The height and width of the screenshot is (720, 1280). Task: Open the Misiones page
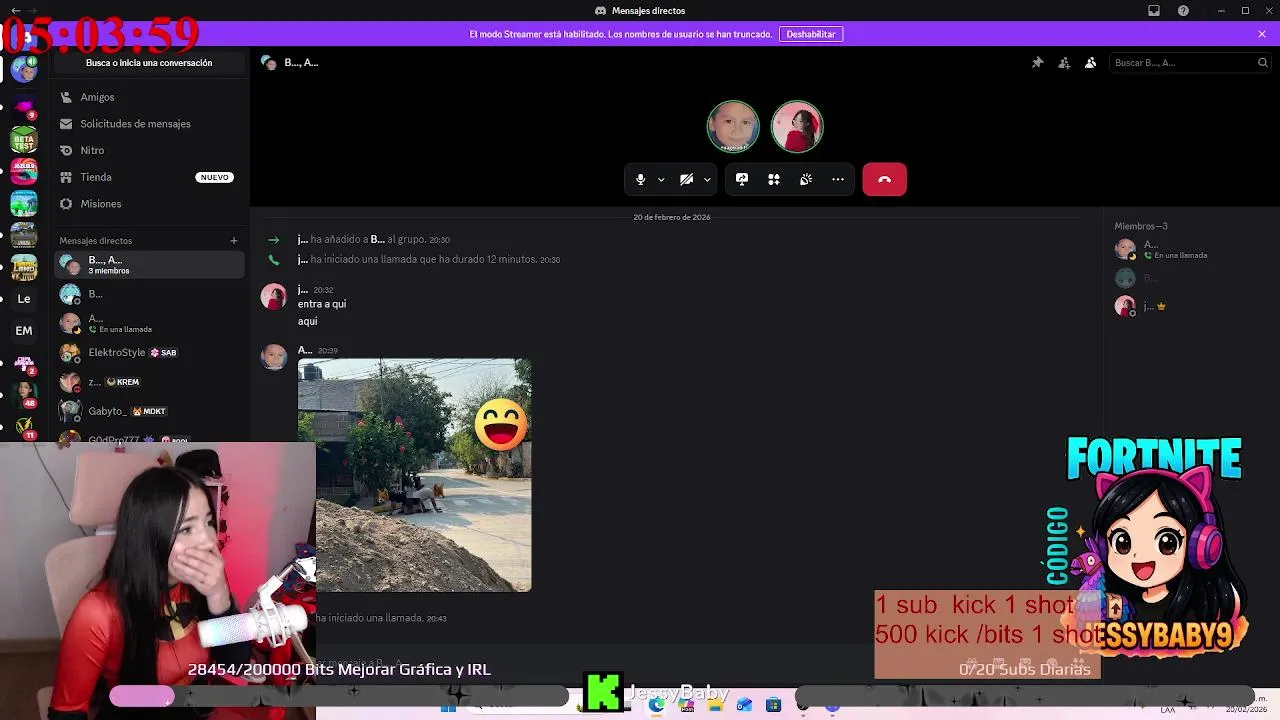point(149,204)
